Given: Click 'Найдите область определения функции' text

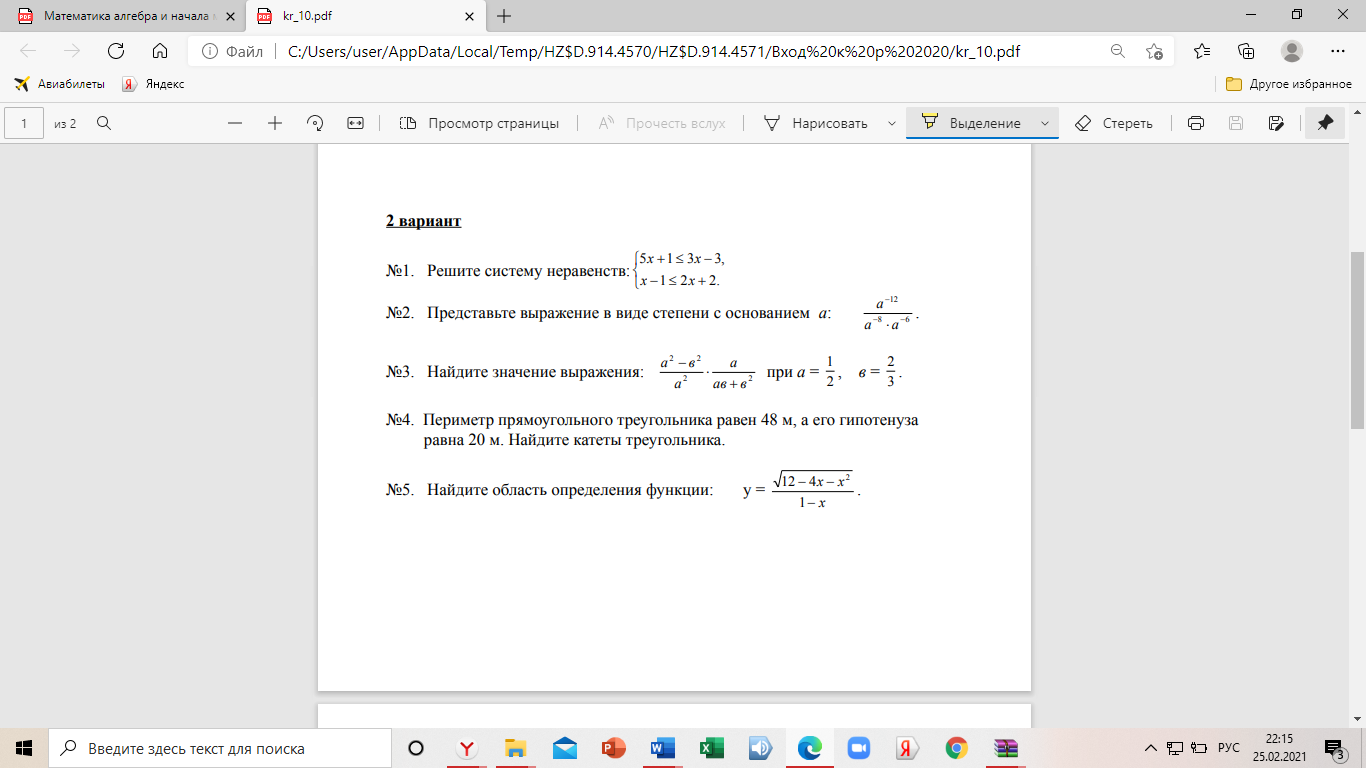Looking at the screenshot, I should (570, 490).
